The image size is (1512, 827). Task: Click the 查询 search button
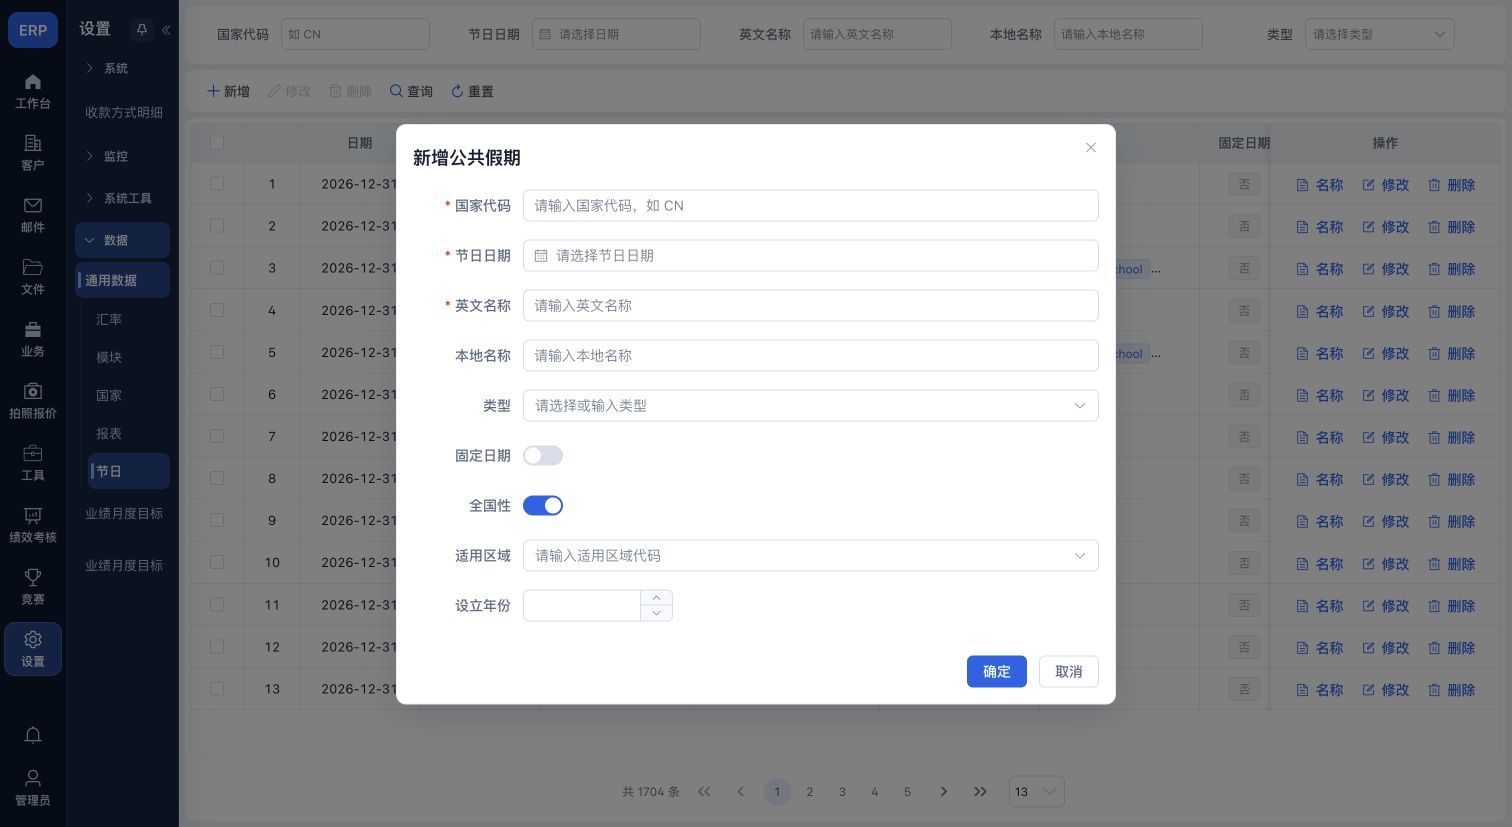(411, 91)
